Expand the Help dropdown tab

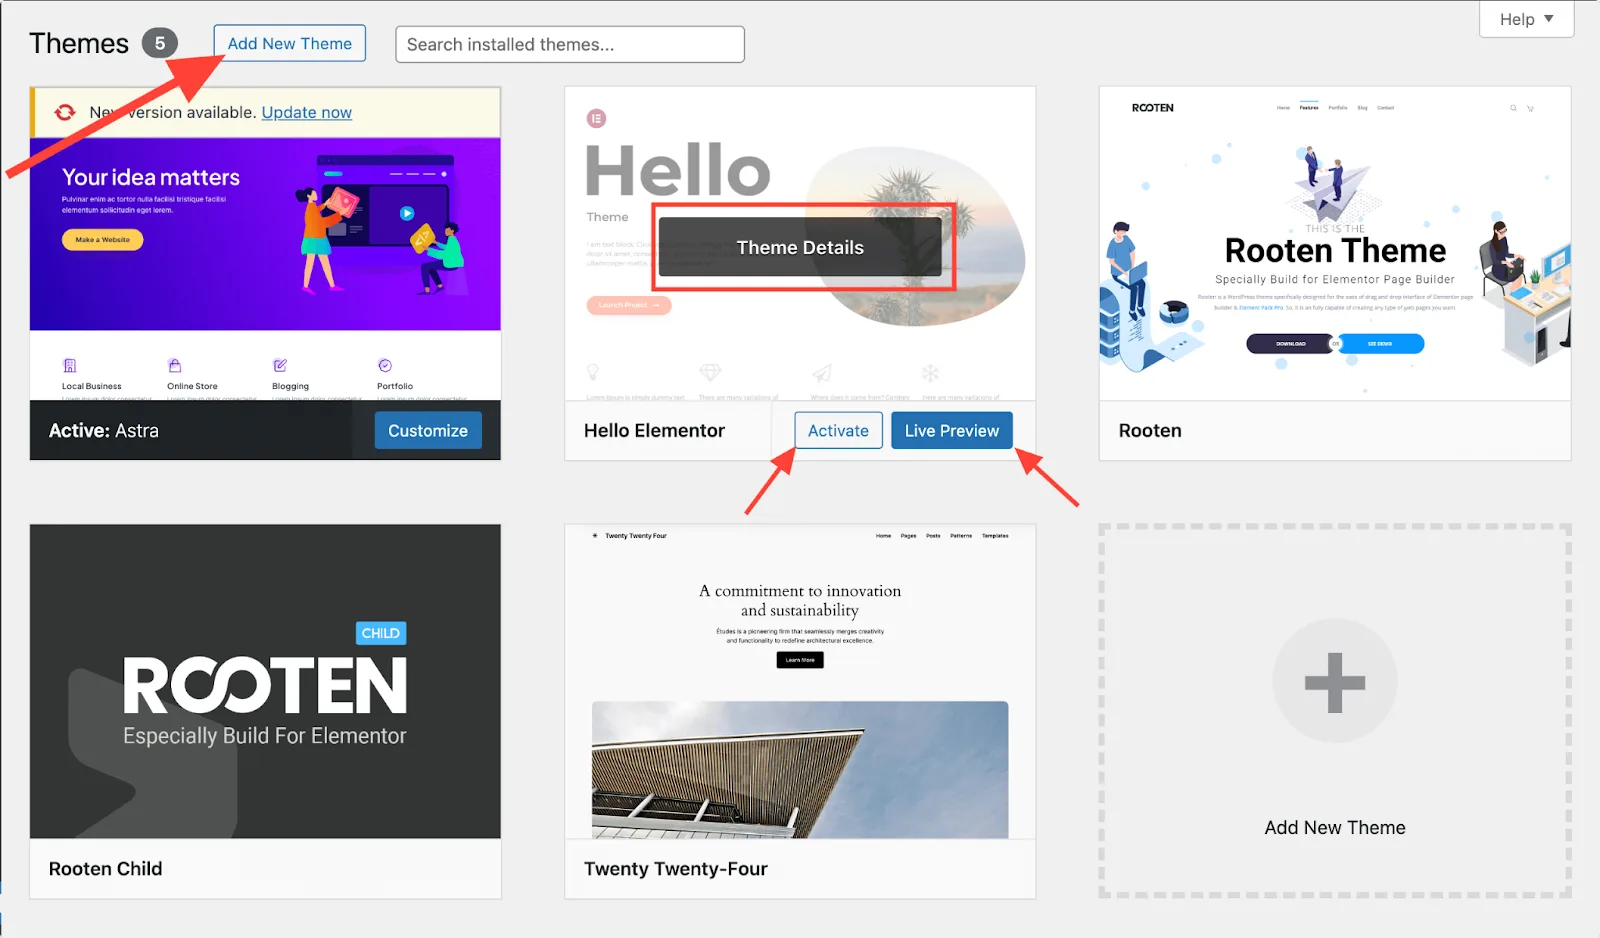pos(1526,19)
